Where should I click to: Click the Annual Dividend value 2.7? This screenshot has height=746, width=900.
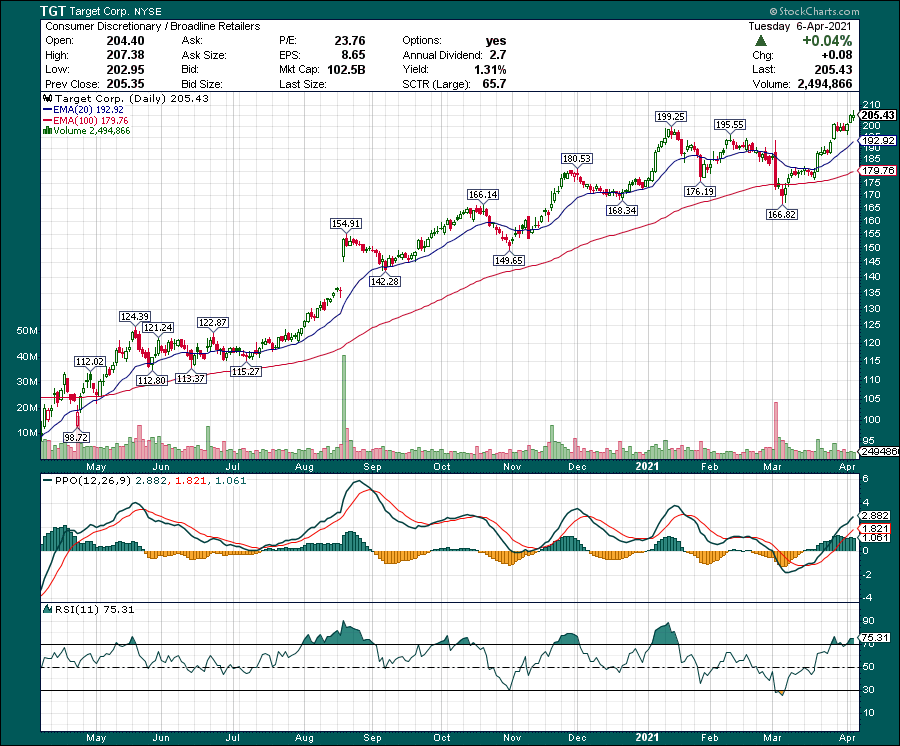pyautogui.click(x=498, y=55)
